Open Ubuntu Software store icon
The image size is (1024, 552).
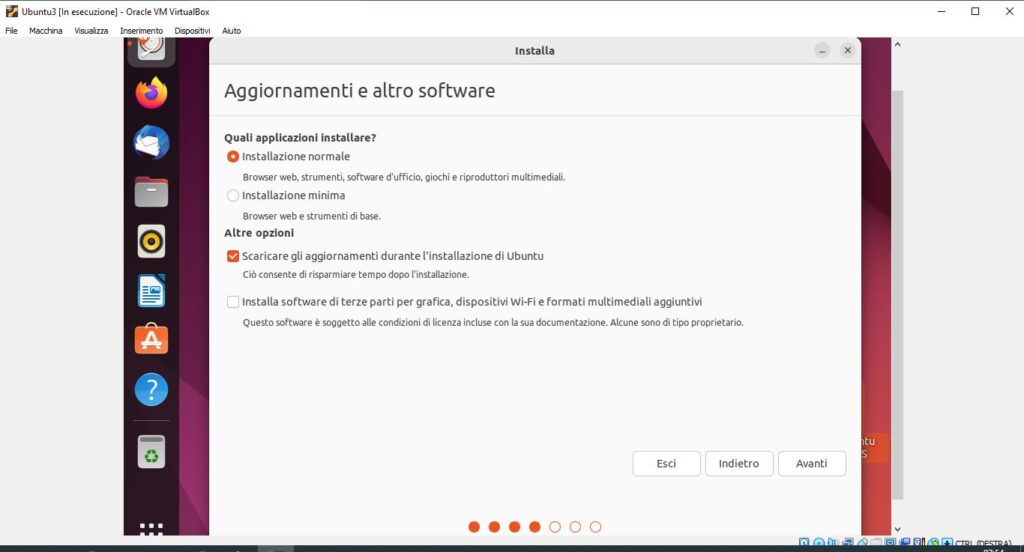click(x=151, y=339)
